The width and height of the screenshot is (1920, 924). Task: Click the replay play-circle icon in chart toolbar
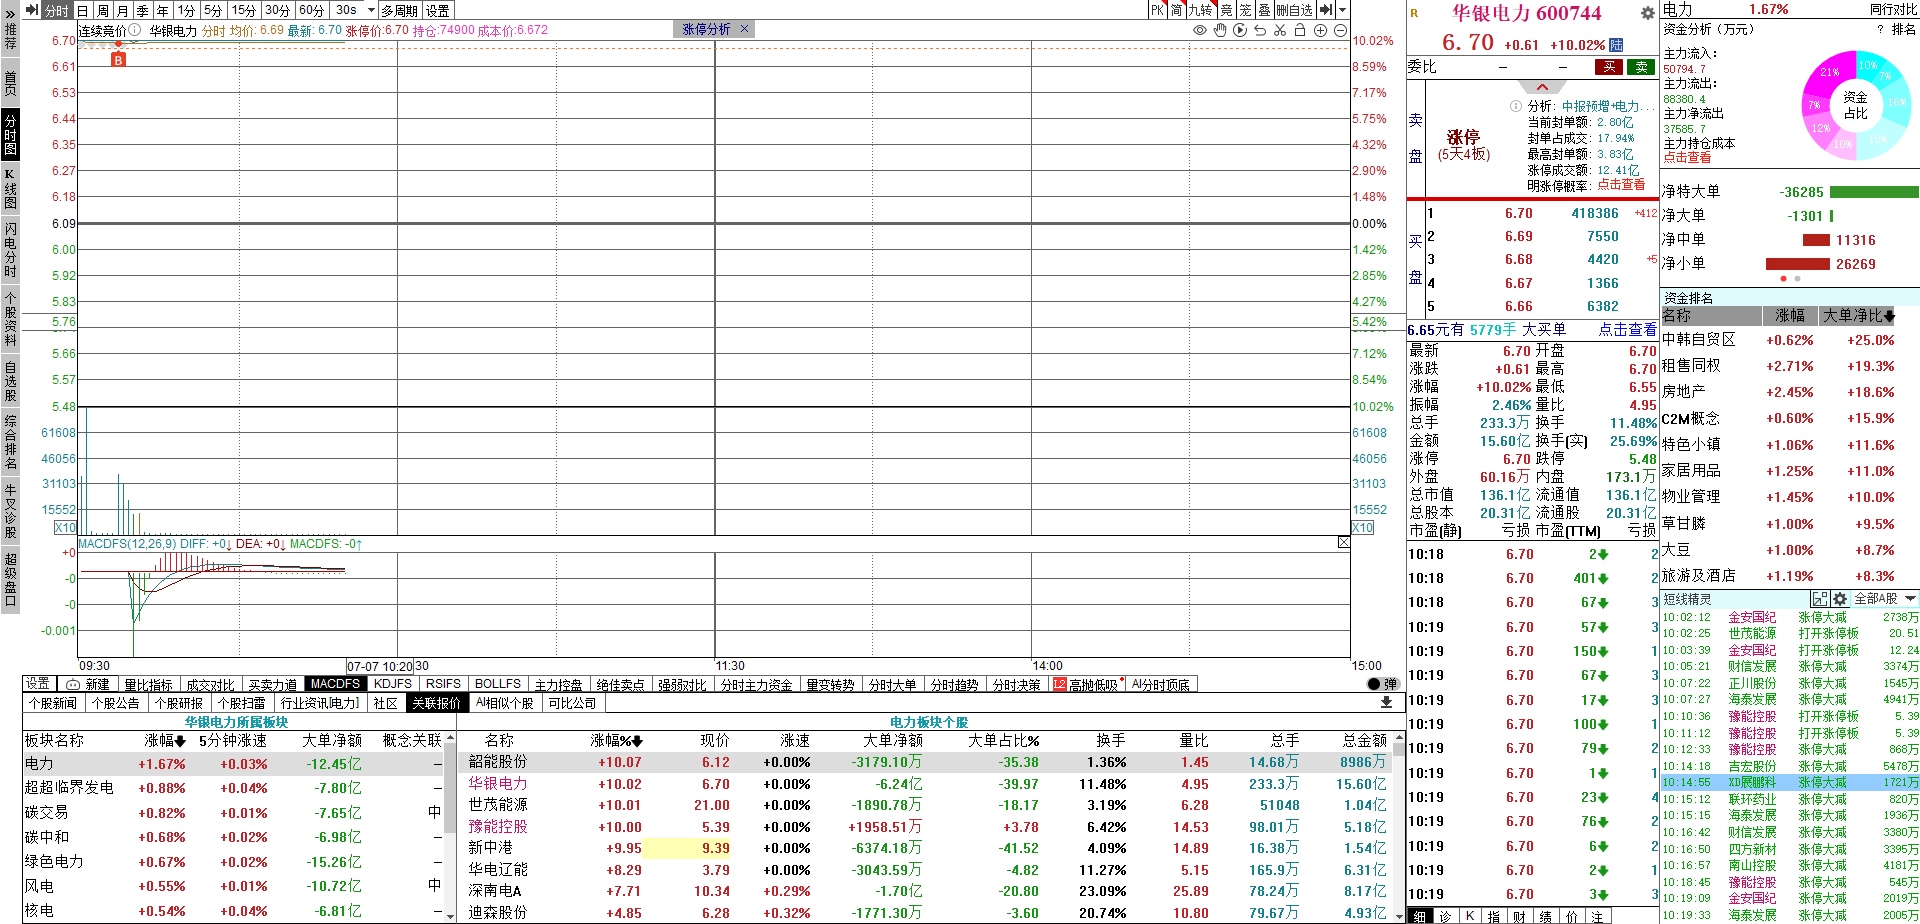pyautogui.click(x=1240, y=30)
